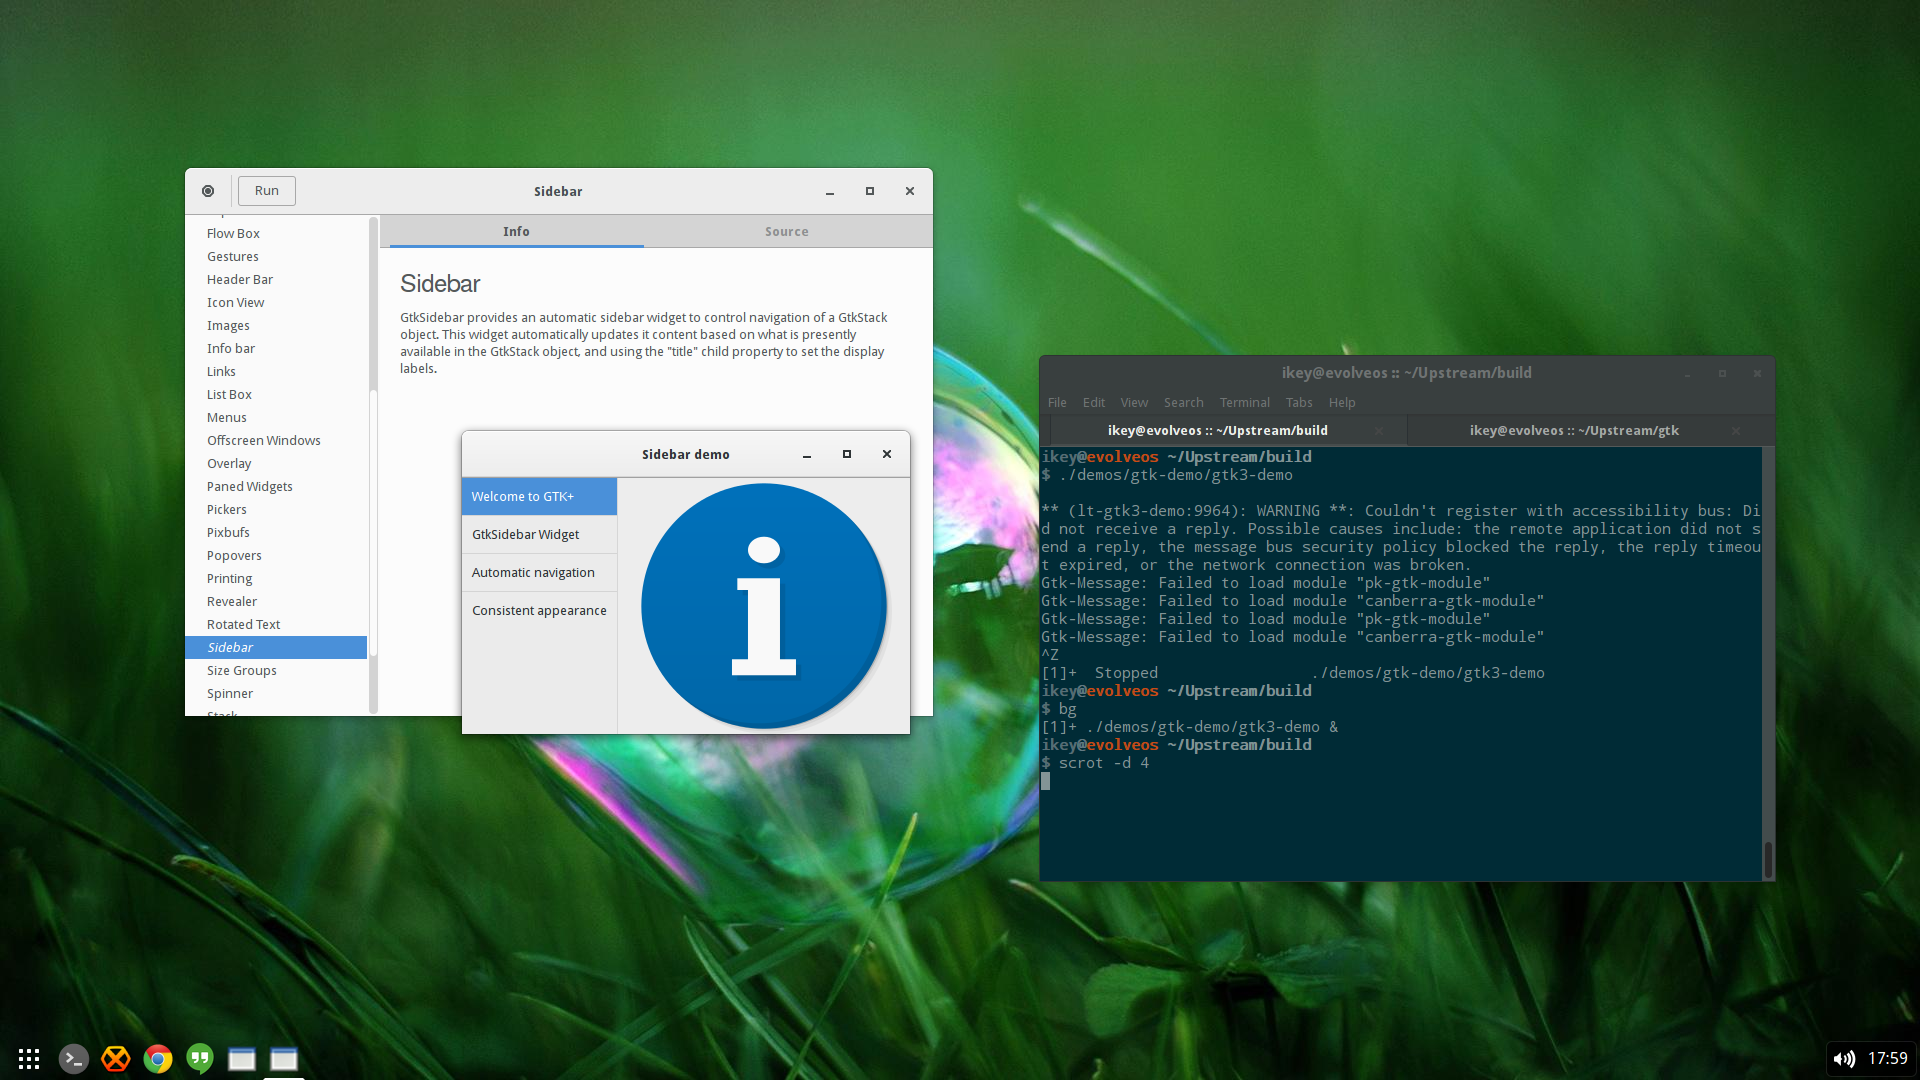Open the terminal Tabs menu
The height and width of the screenshot is (1080, 1920).
pyautogui.click(x=1299, y=402)
